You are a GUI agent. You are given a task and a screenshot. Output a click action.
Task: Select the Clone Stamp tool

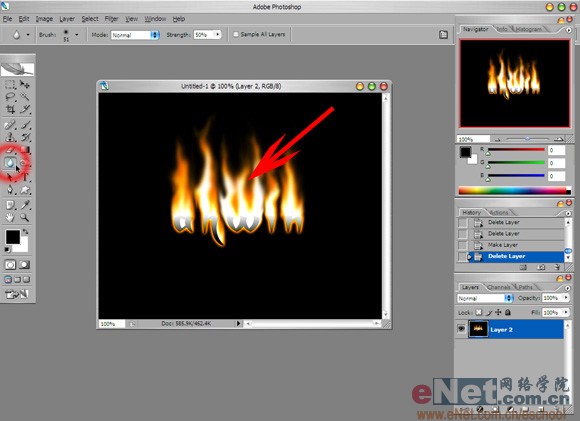coord(10,138)
